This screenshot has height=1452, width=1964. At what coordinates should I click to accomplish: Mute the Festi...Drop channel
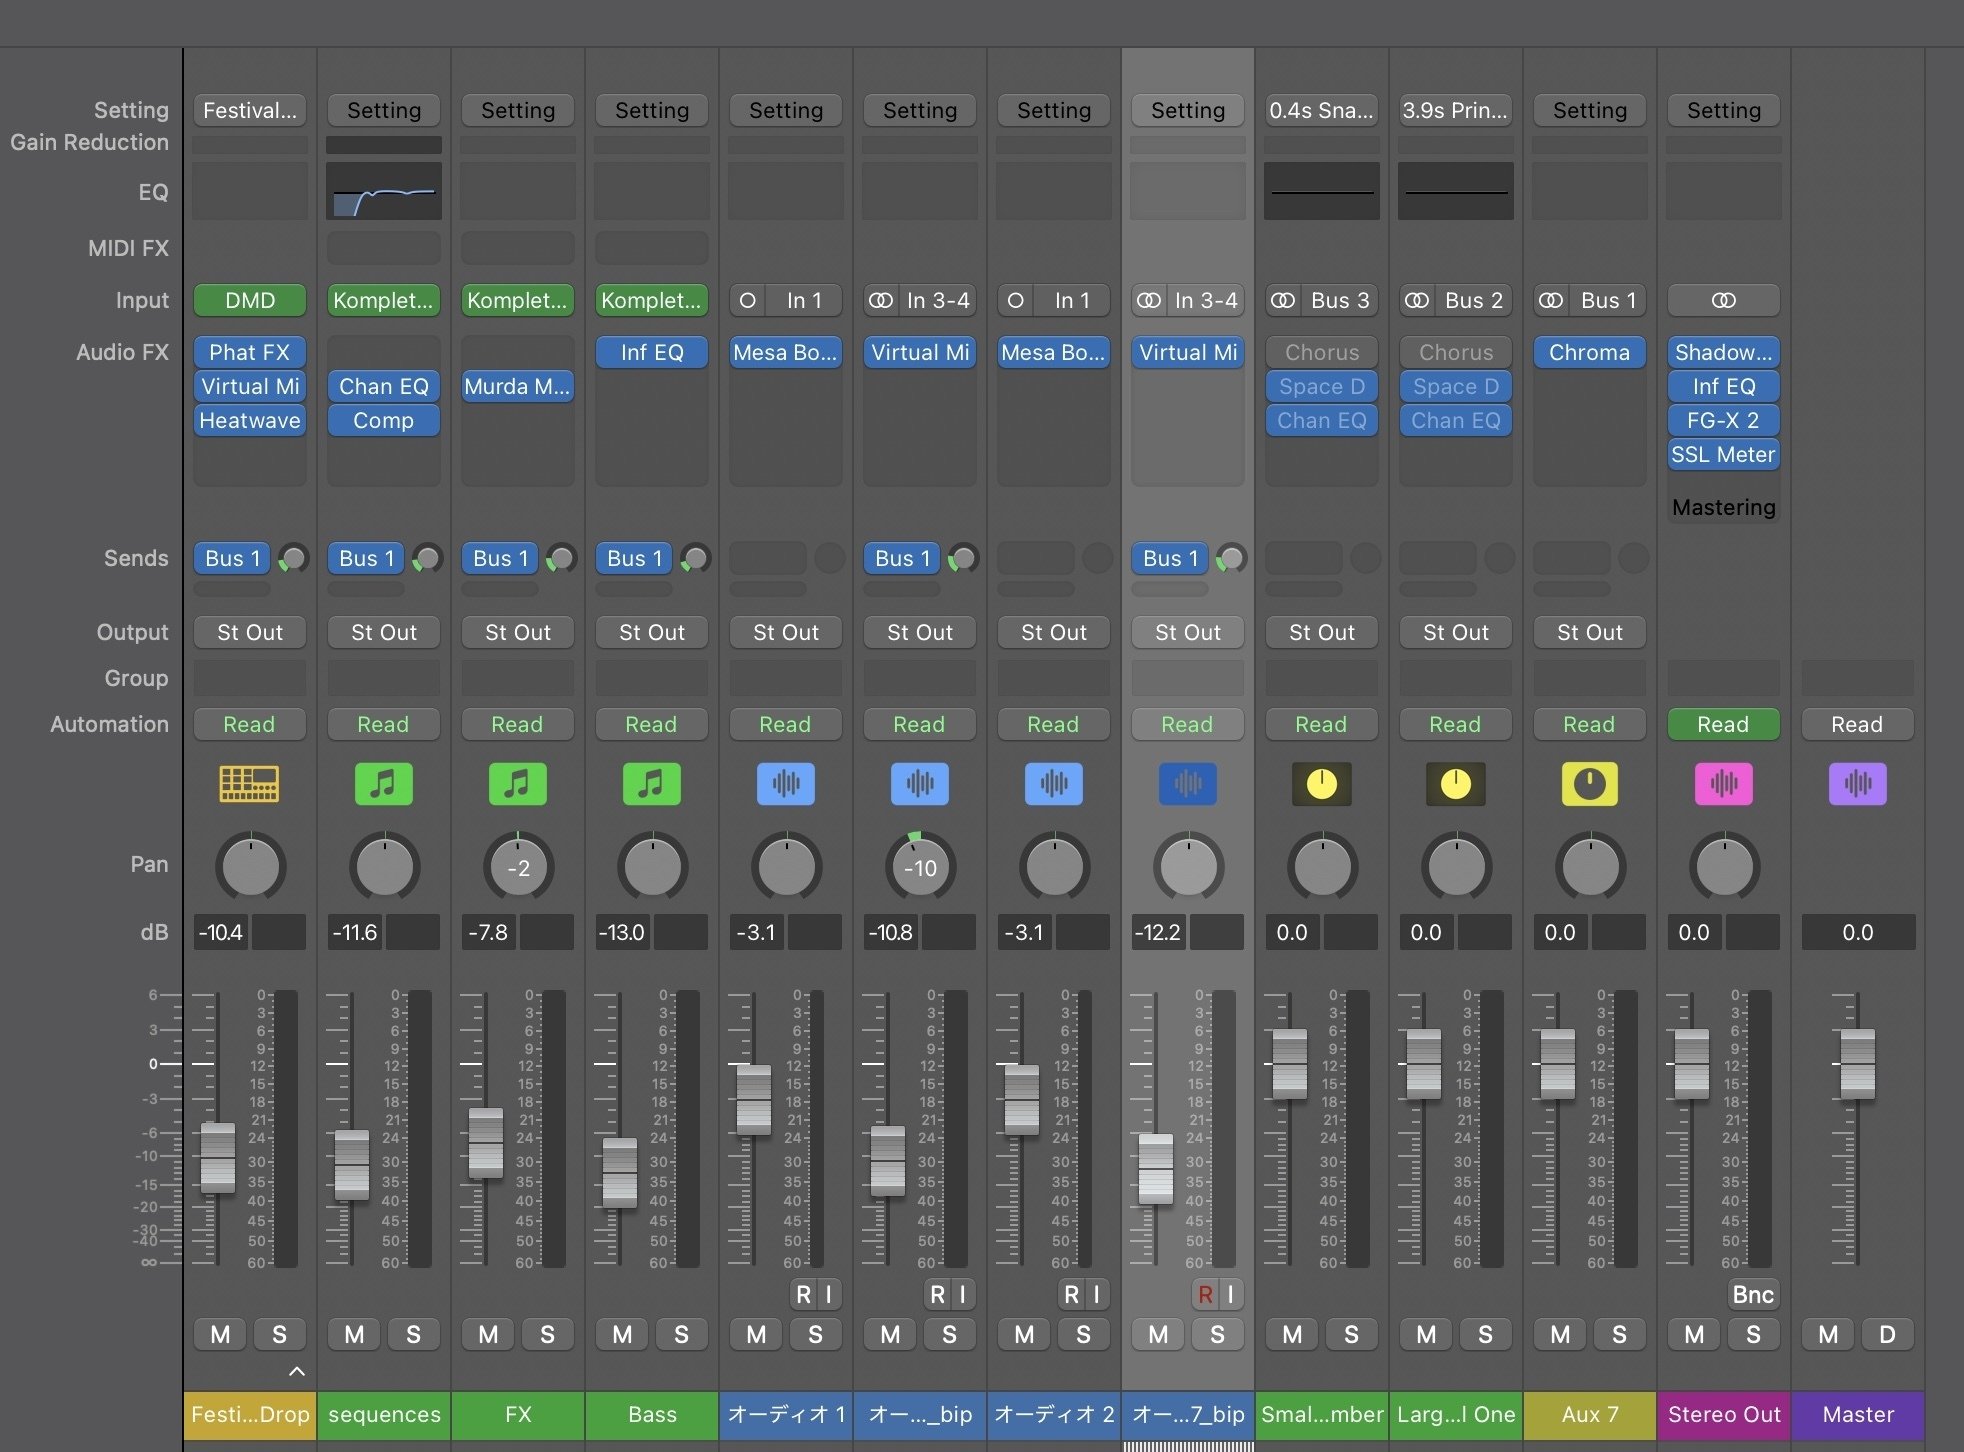pos(220,1334)
